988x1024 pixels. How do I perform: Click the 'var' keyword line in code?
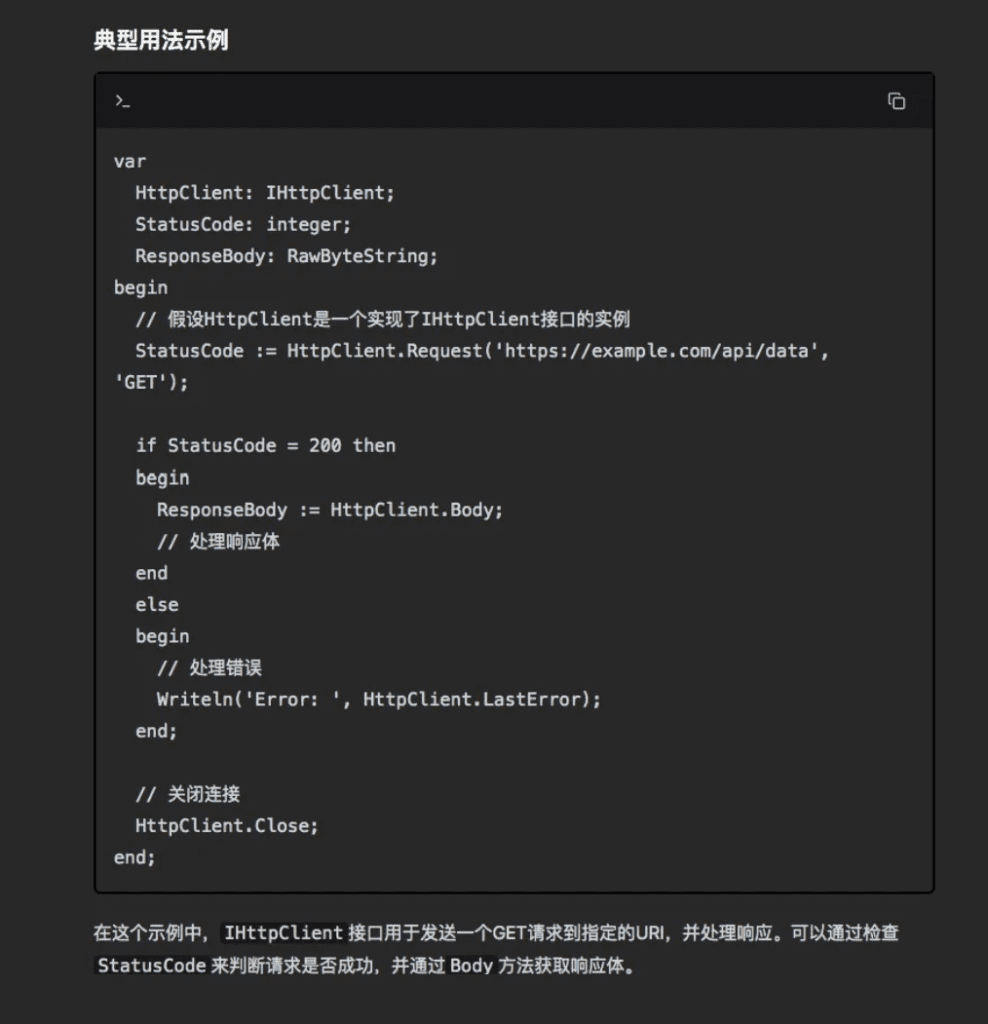pos(130,161)
